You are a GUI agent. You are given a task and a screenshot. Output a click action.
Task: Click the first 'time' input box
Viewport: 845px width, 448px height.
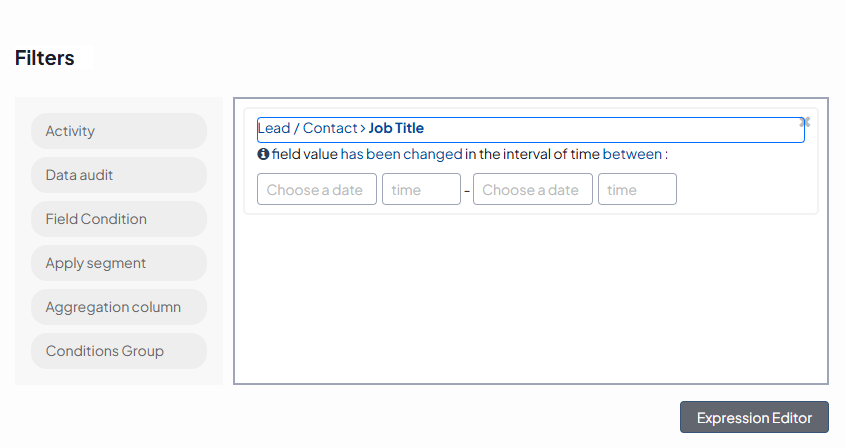click(x=421, y=189)
